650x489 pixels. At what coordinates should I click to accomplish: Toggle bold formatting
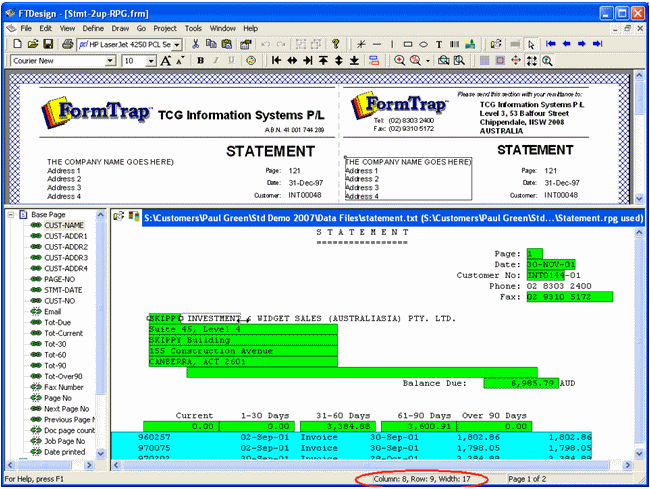[x=201, y=61]
